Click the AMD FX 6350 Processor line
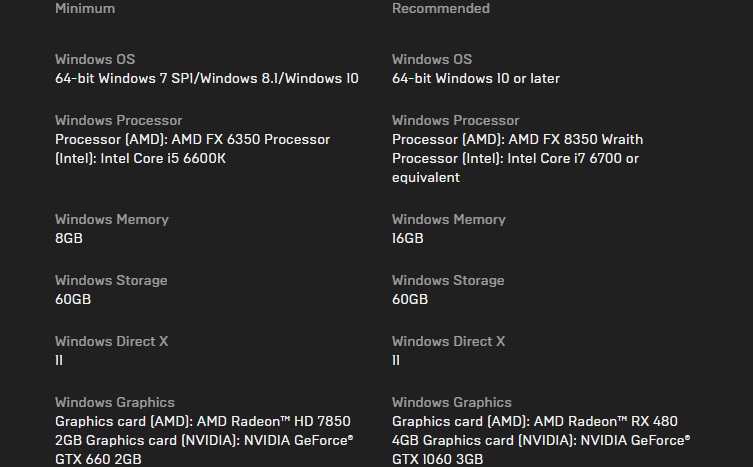The height and width of the screenshot is (467, 753). 192,139
